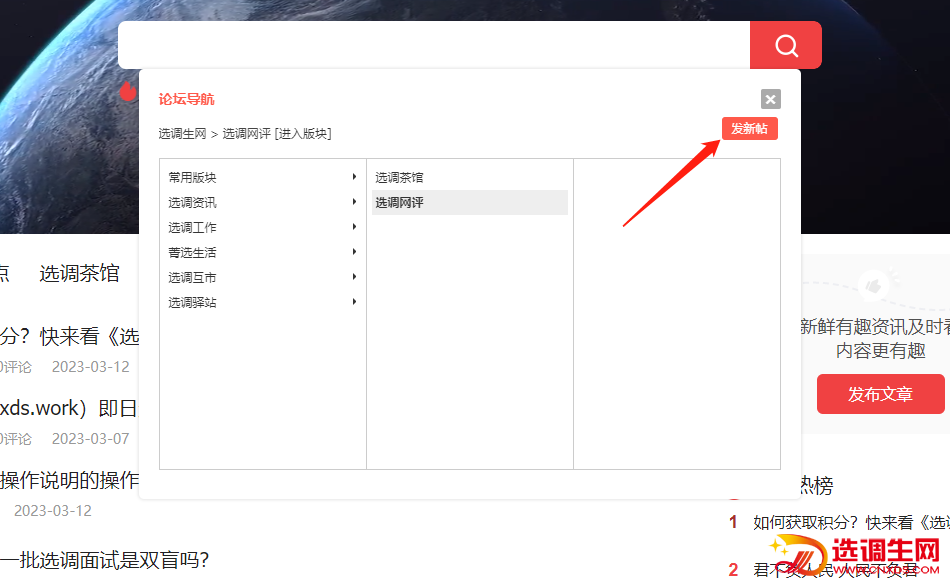Expand the arrow beside 菁选生活
This screenshot has width=950, height=585.
(354, 251)
